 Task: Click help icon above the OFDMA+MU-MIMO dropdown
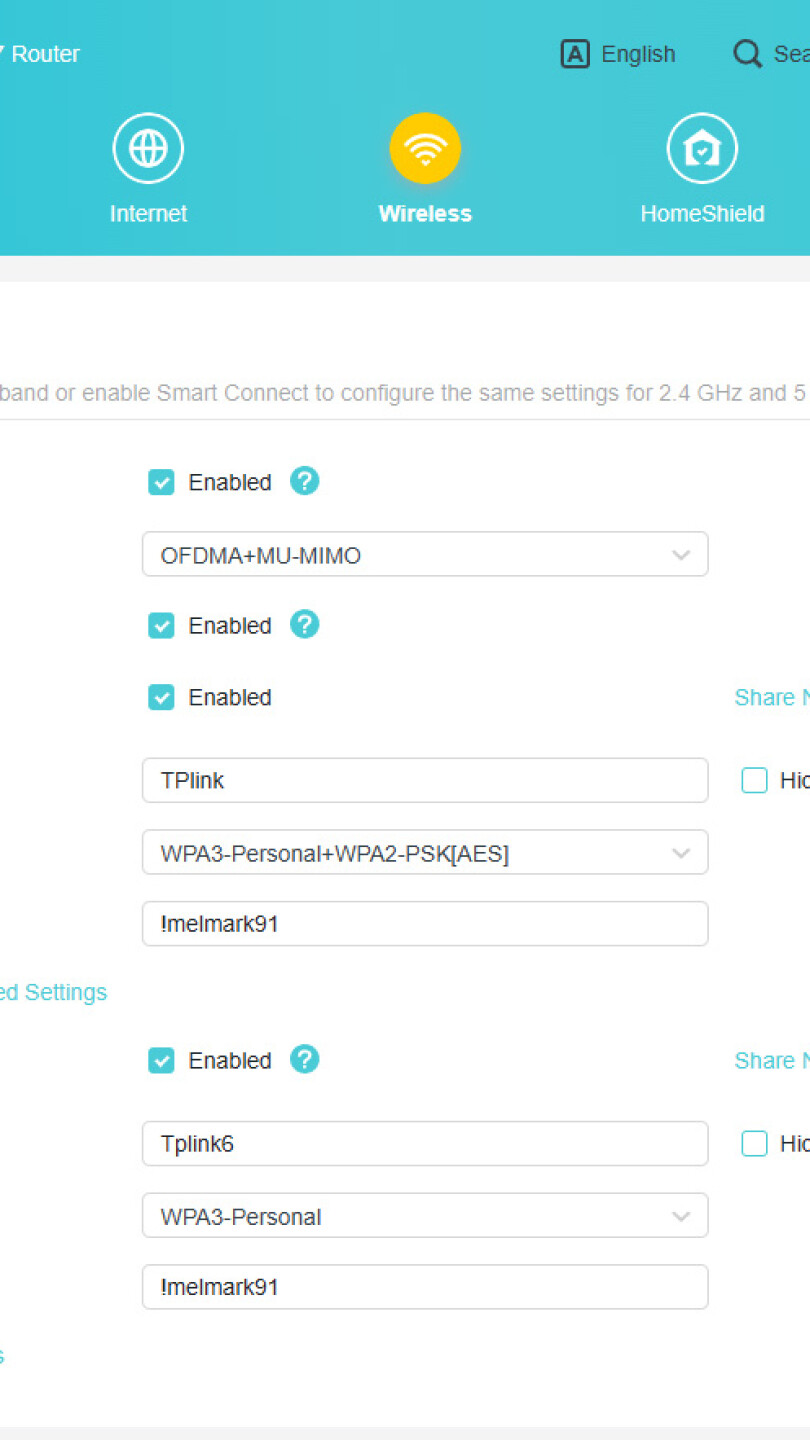(304, 481)
